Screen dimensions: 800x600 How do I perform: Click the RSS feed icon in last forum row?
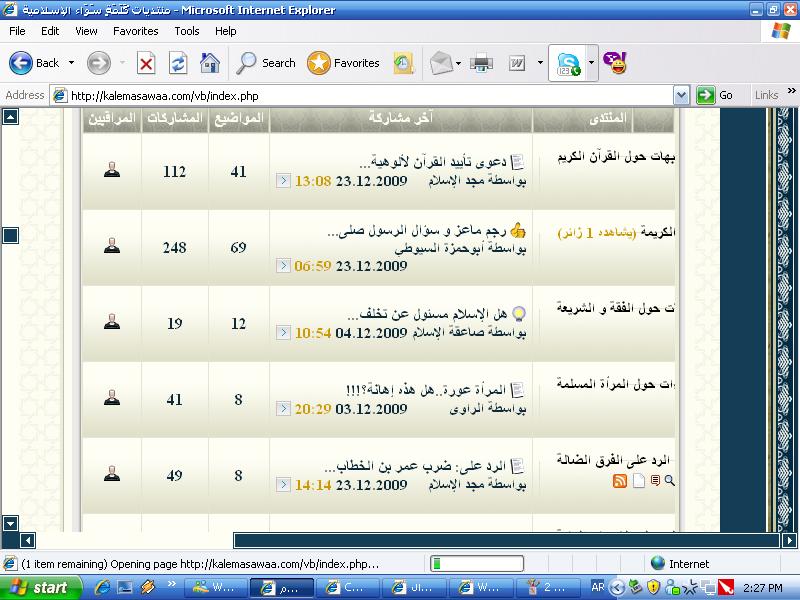[x=620, y=481]
